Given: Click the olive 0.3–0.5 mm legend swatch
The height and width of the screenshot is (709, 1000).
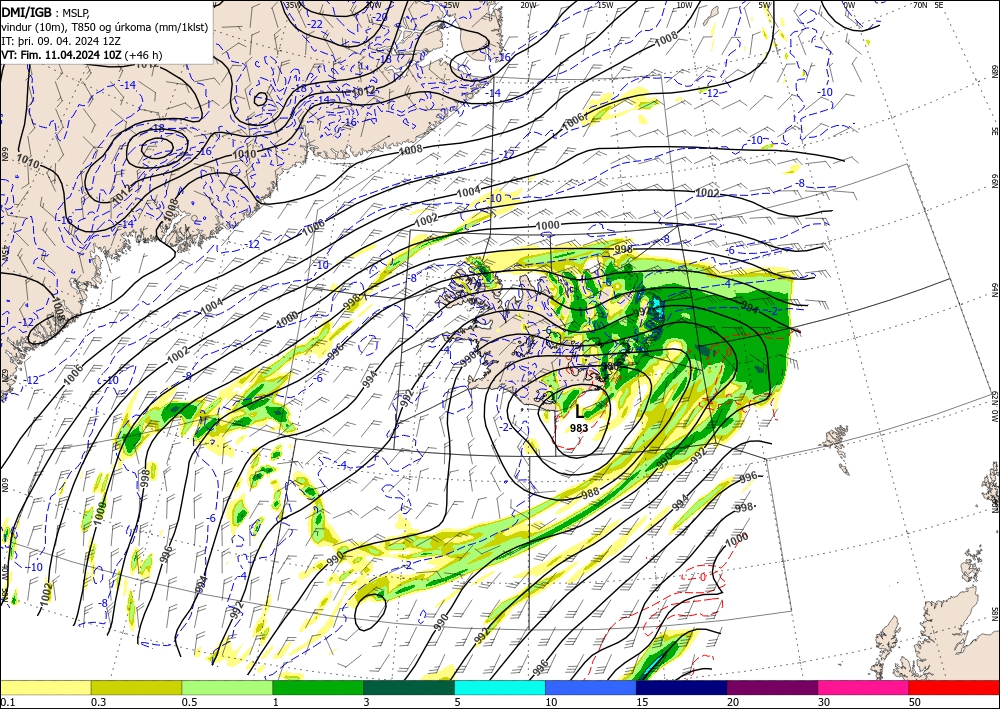Looking at the screenshot, I should pos(136,687).
